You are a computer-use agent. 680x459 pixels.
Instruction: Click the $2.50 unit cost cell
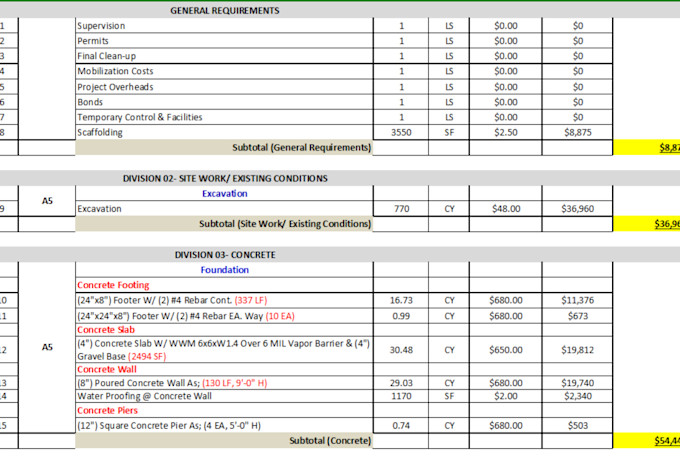coord(506,132)
